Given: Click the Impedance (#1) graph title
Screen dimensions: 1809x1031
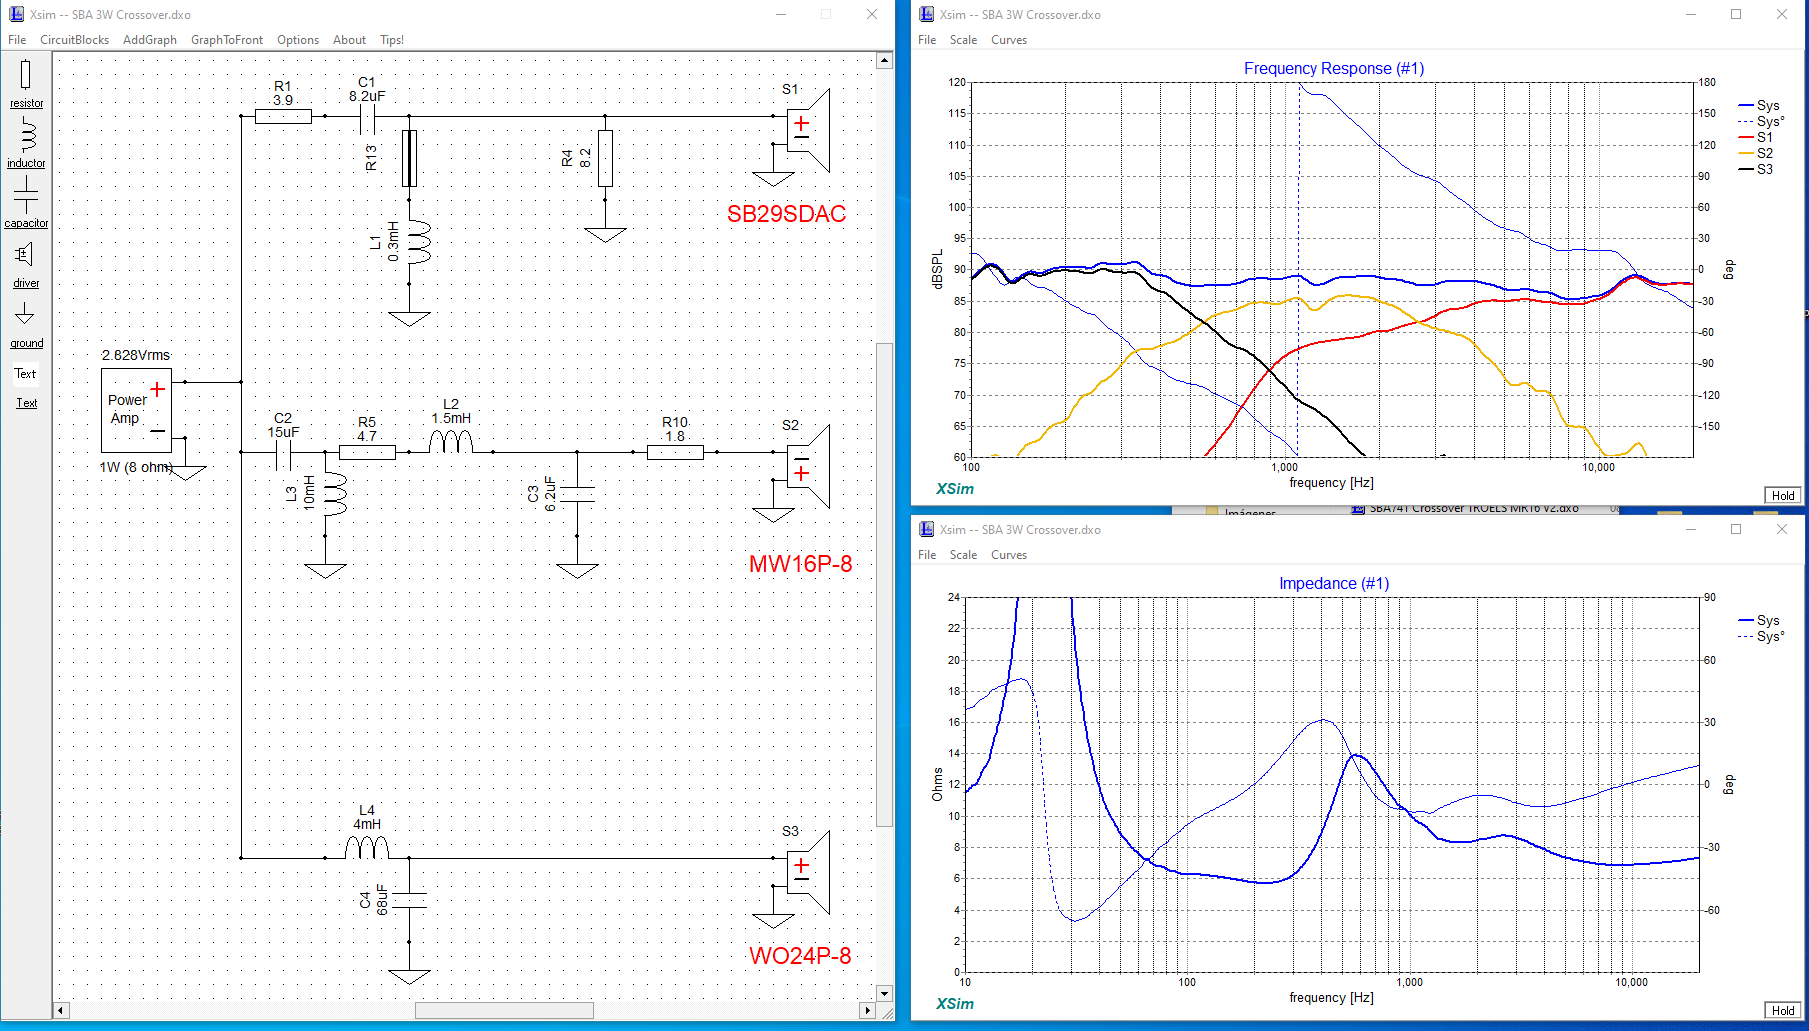Looking at the screenshot, I should (1334, 583).
